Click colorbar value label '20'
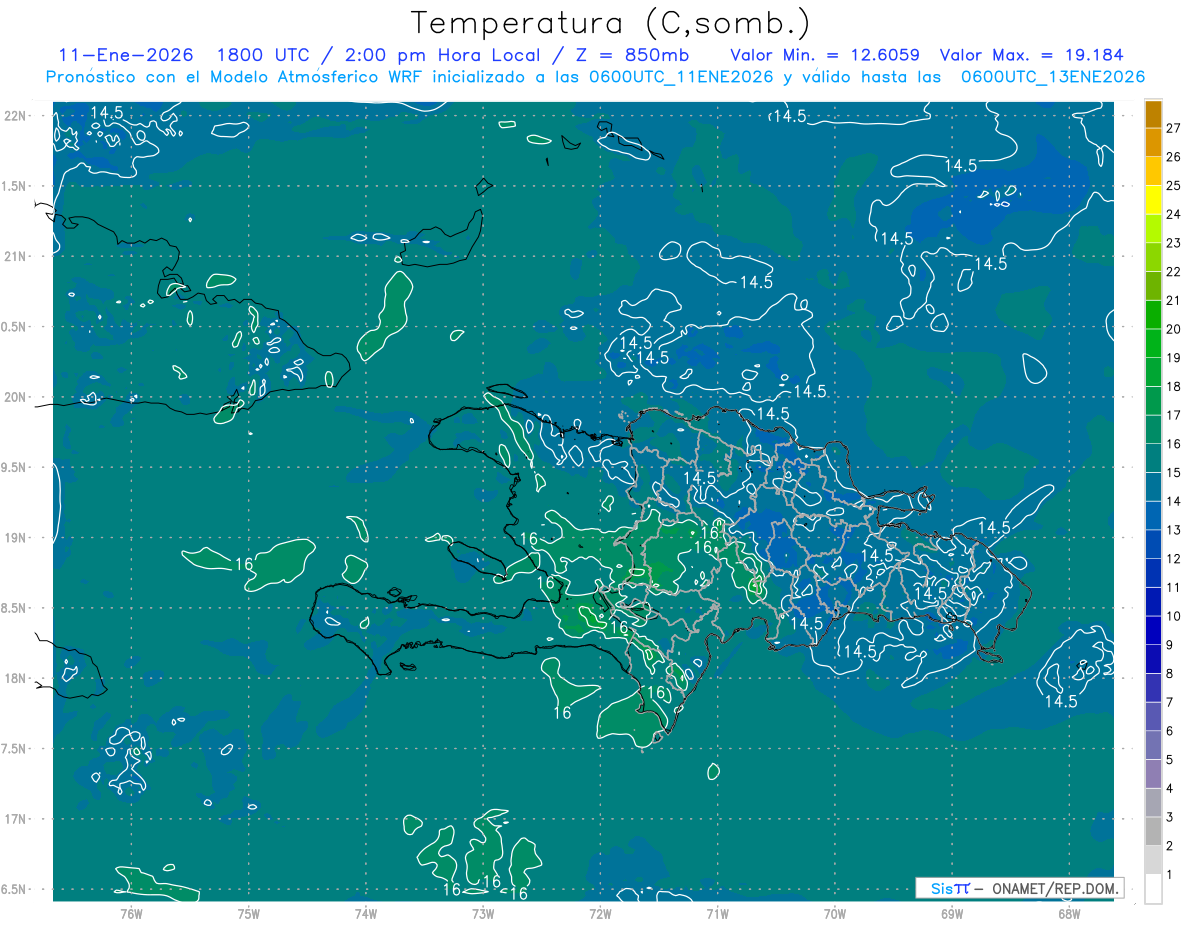The image size is (1200, 927). click(1173, 329)
